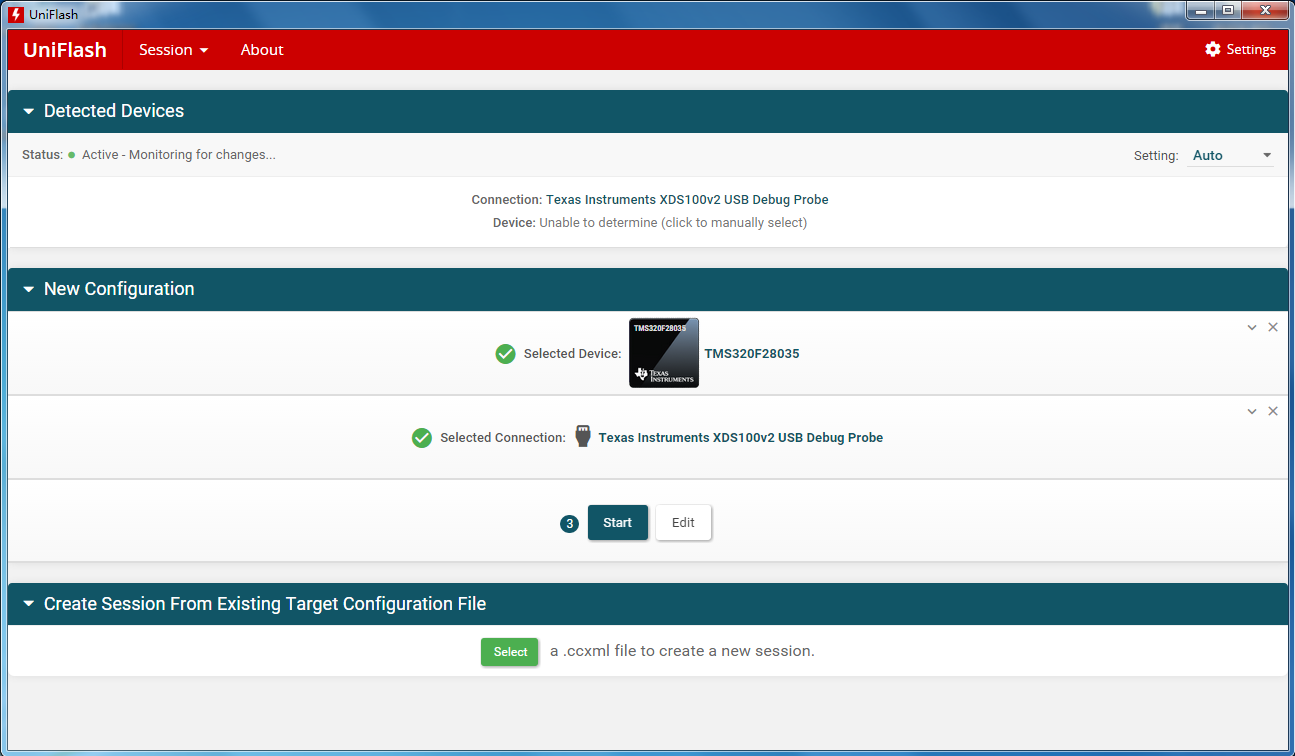This screenshot has height=756, width=1295.
Task: Go to UniFlash home brand link
Action: pyautogui.click(x=65, y=50)
